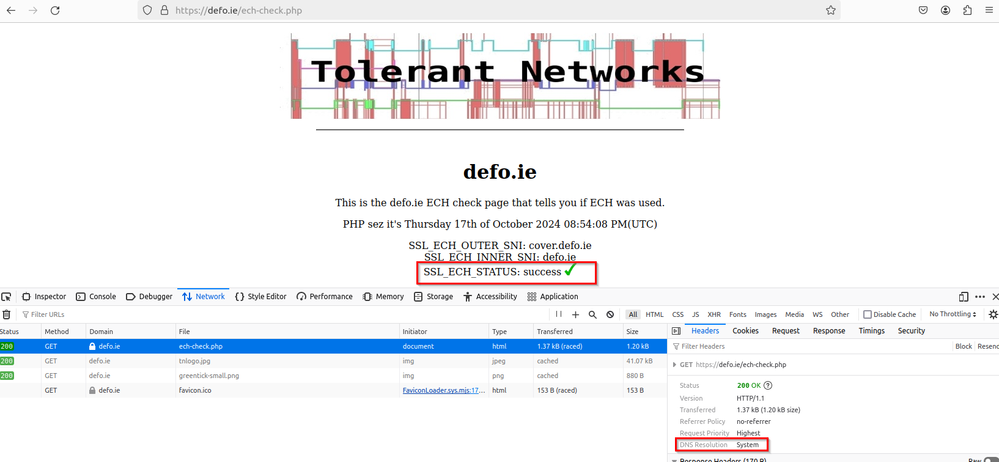
Task: Close the developer tools panel
Action: click(x=995, y=297)
